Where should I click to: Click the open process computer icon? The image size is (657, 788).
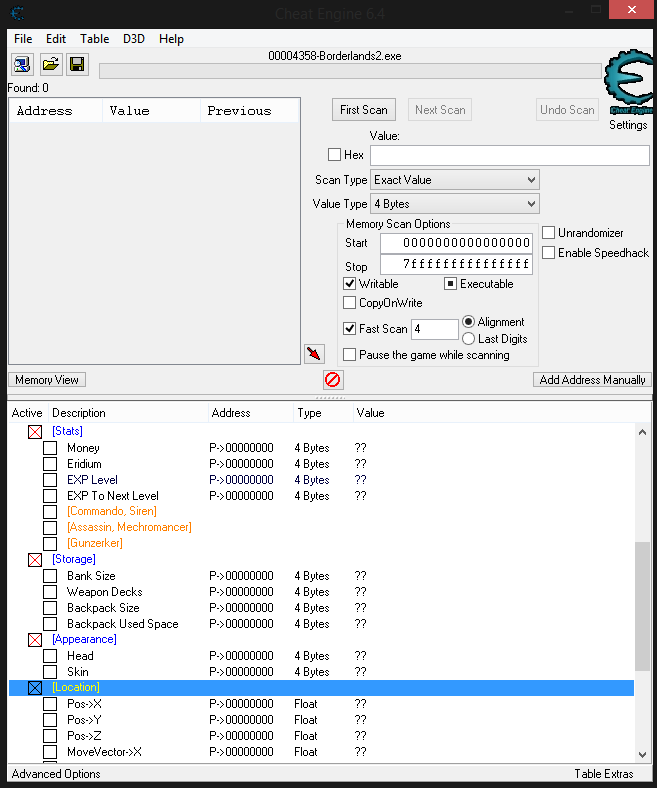tap(22, 65)
